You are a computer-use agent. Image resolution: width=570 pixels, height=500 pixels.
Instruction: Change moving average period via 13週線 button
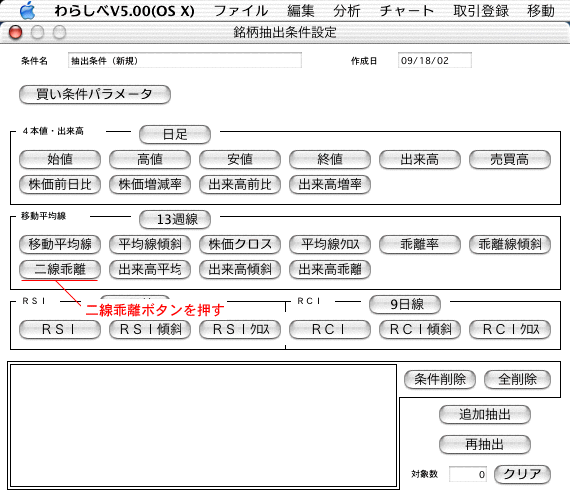[x=175, y=219]
